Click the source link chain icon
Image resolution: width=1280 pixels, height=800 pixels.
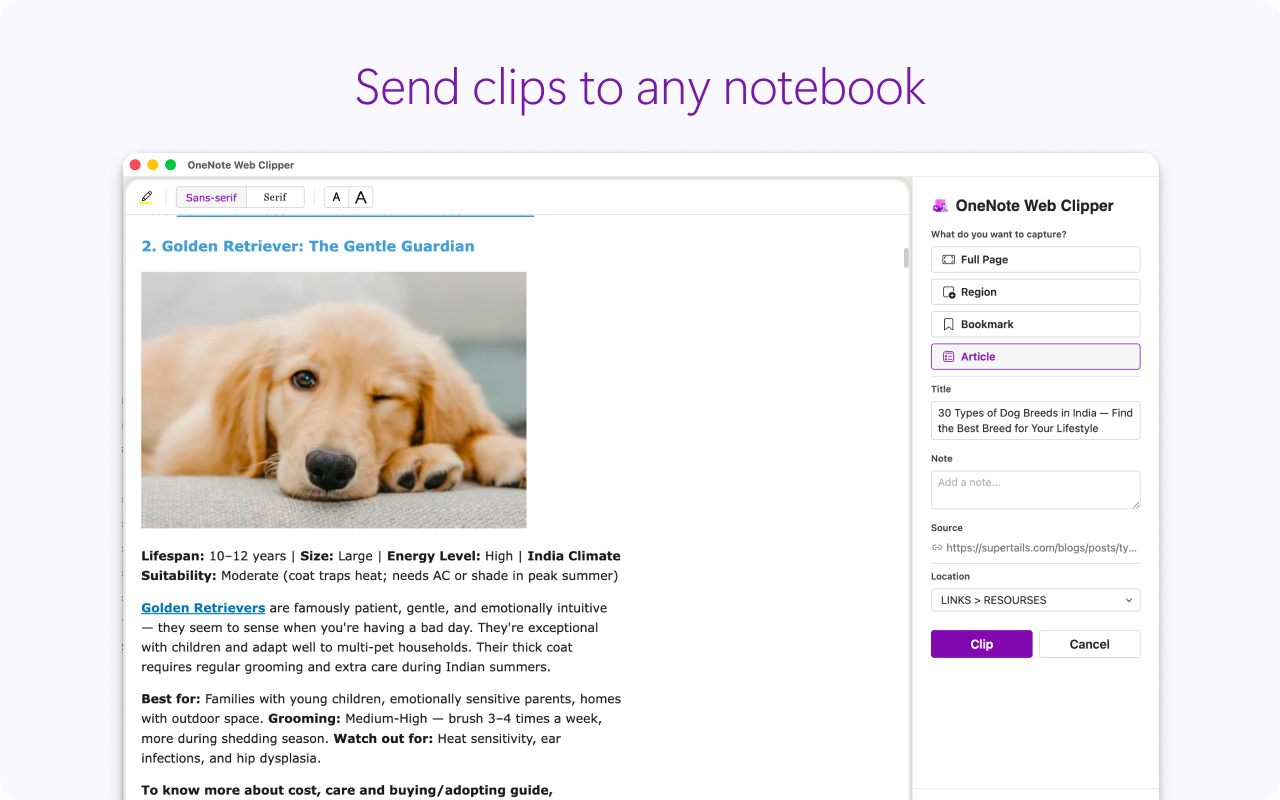click(937, 548)
